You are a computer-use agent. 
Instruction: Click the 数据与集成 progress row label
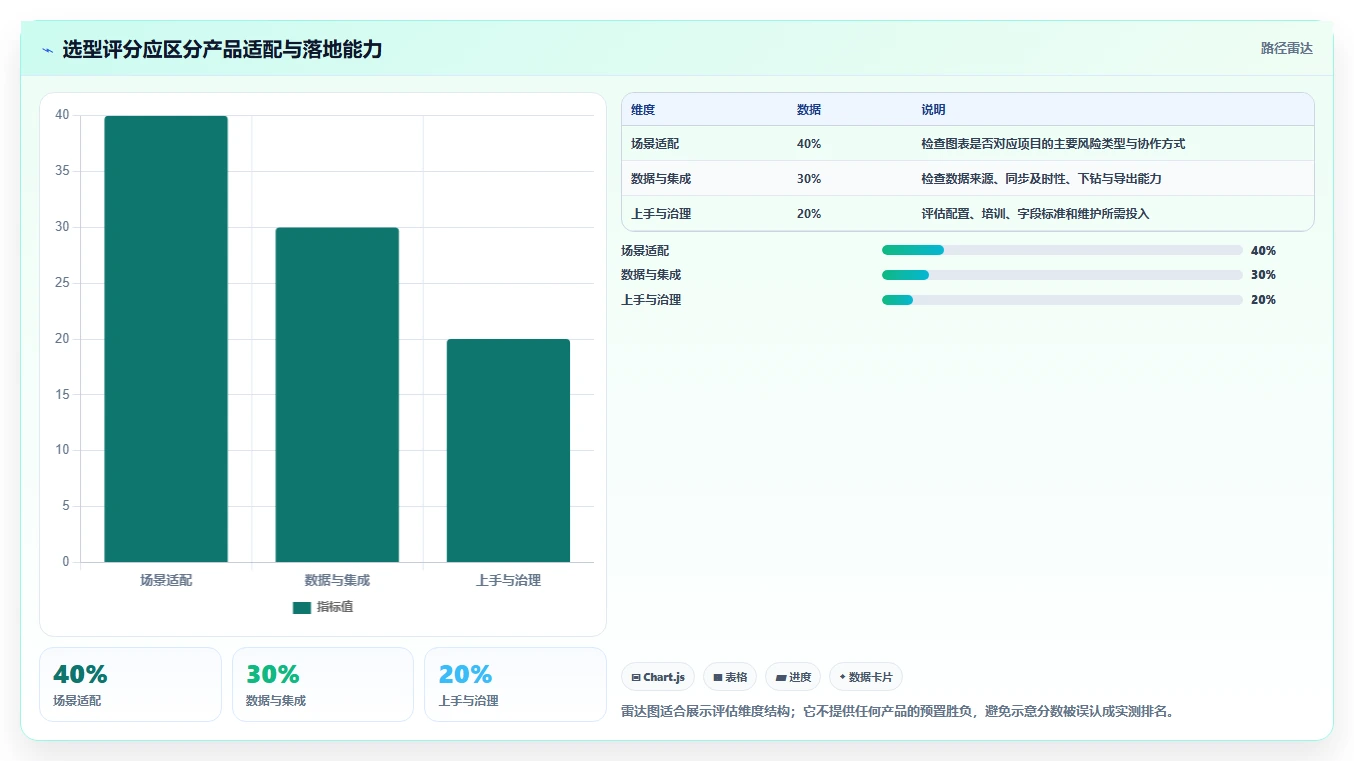point(651,275)
